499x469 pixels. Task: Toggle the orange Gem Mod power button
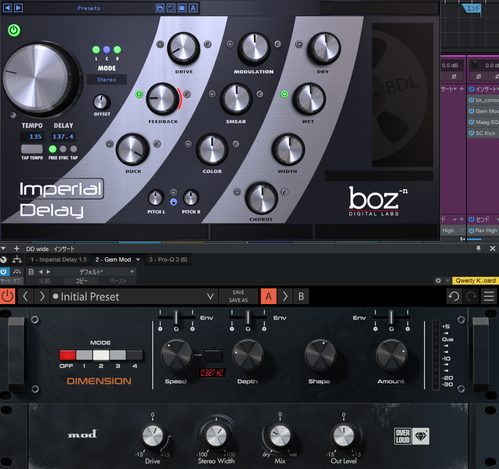pos(7,296)
